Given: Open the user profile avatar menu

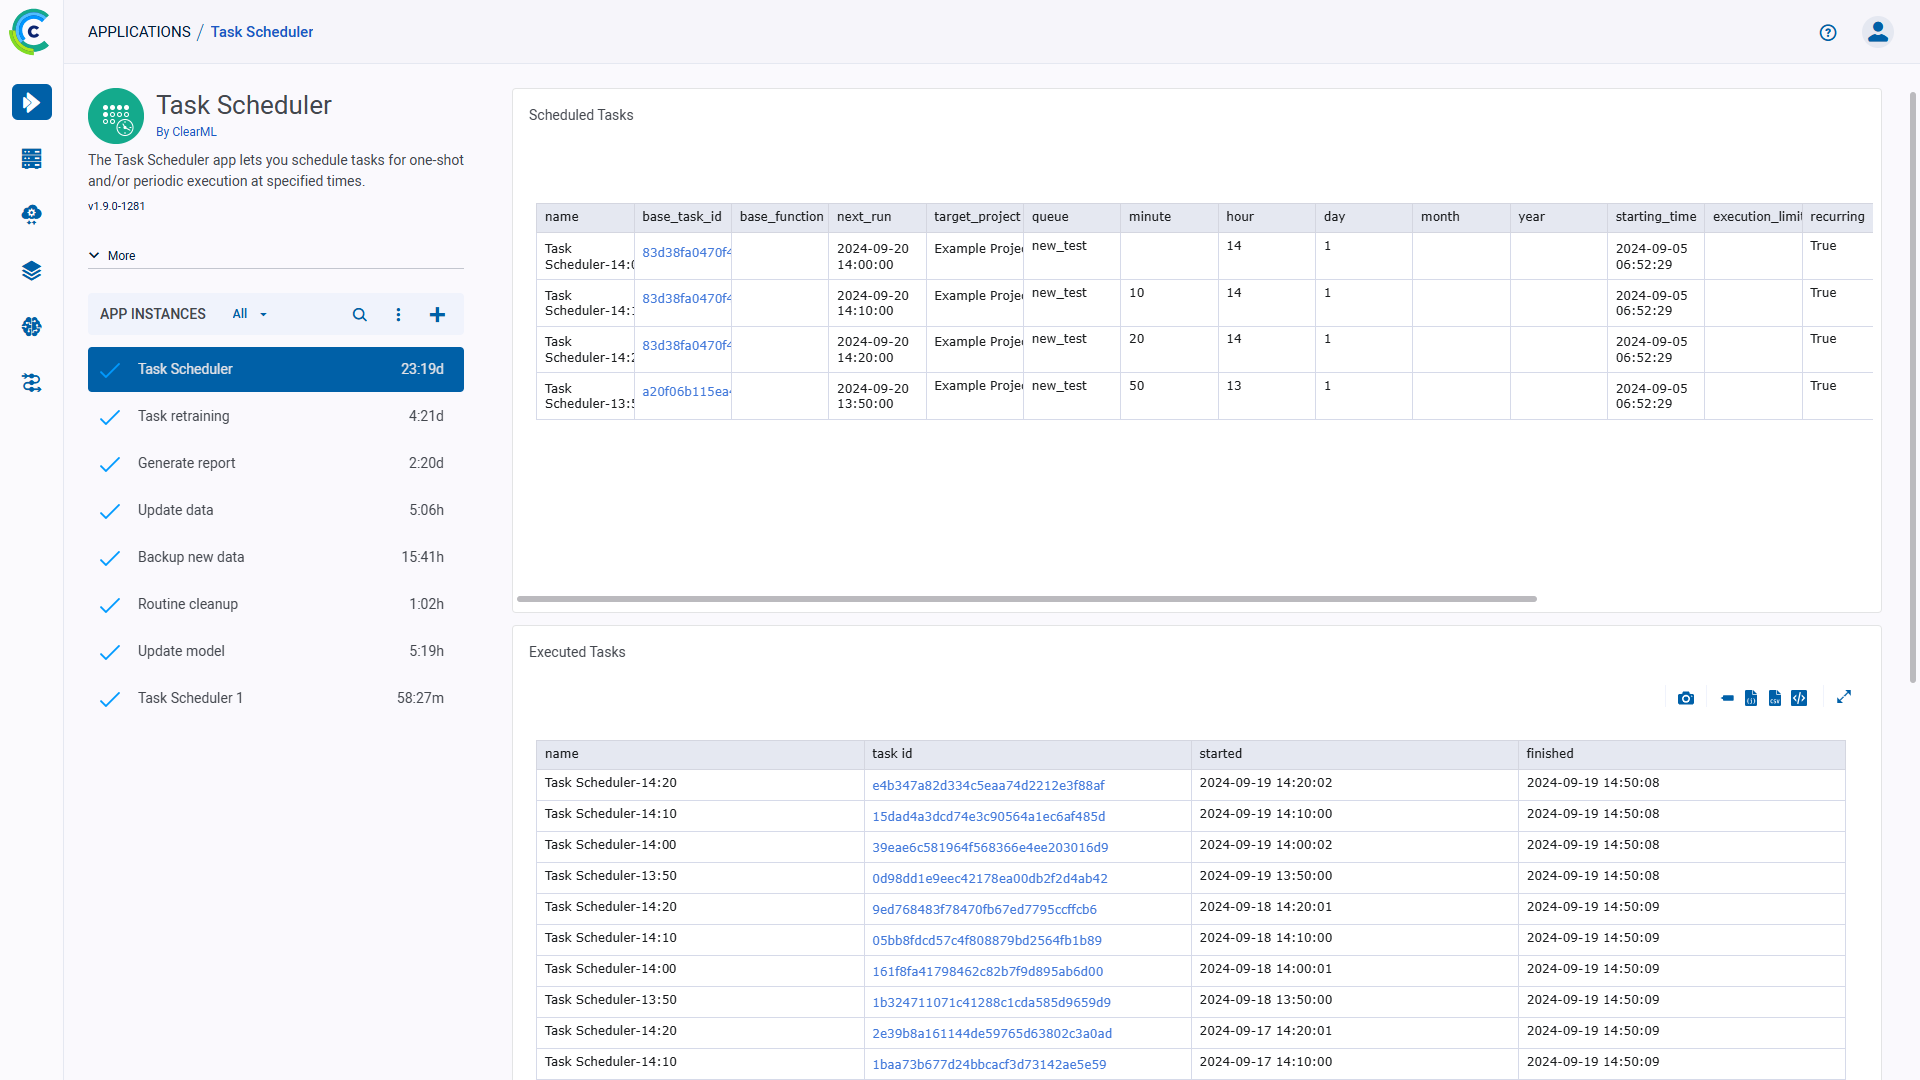Looking at the screenshot, I should [1877, 31].
